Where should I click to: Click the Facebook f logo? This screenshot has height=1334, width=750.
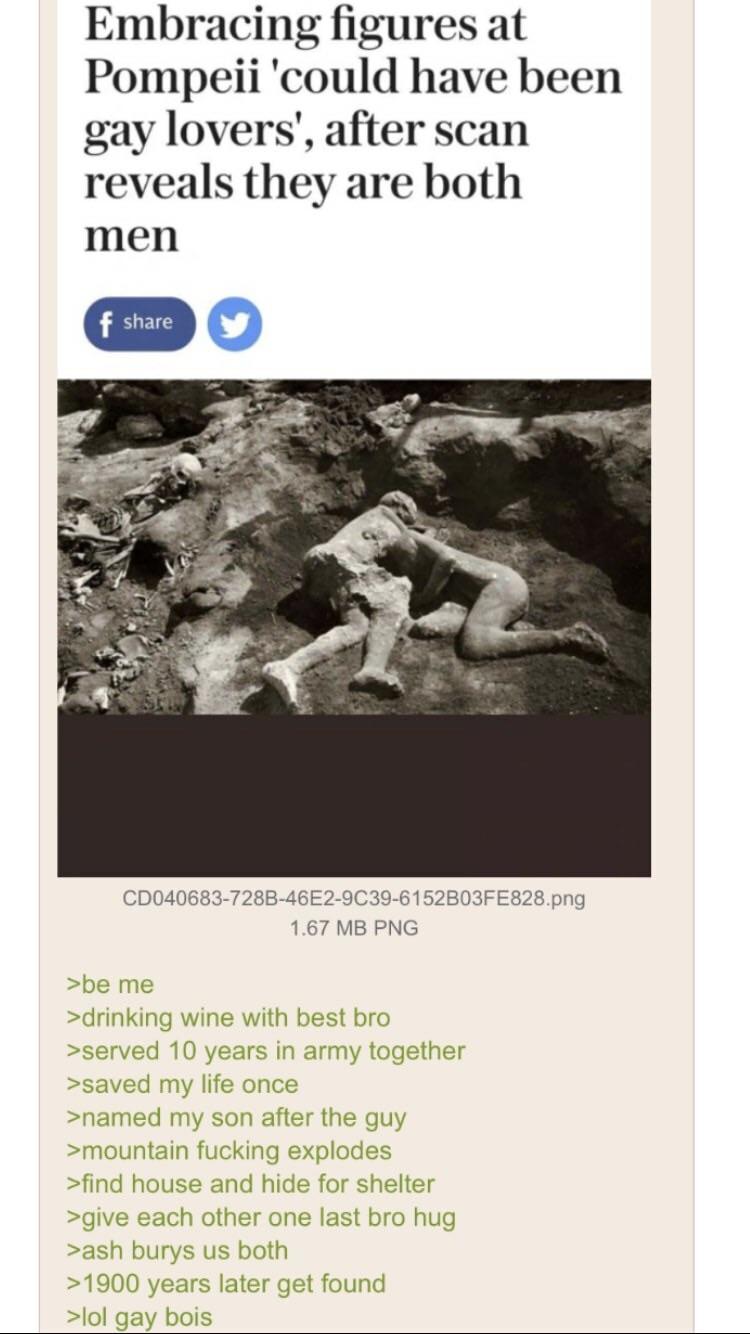[104, 324]
